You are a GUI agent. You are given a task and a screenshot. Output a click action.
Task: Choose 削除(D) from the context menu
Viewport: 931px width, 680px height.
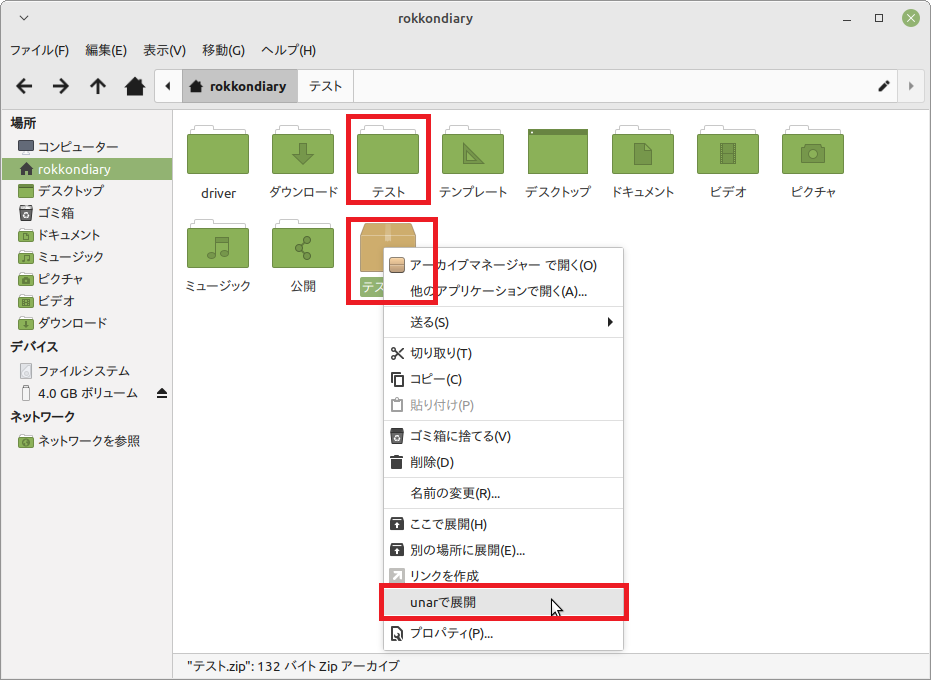[x=504, y=463]
